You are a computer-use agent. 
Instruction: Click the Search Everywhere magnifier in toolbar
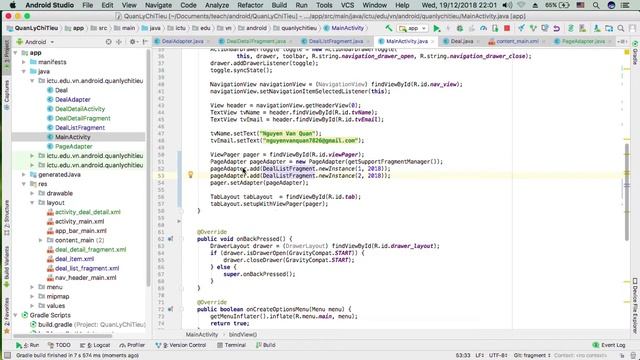pyautogui.click(x=620, y=28)
